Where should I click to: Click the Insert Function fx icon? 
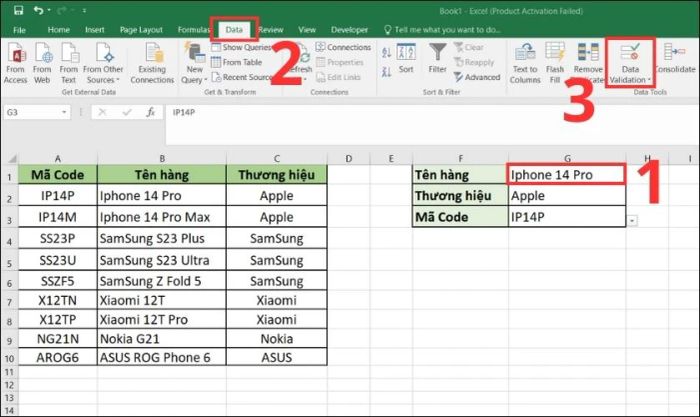150,112
